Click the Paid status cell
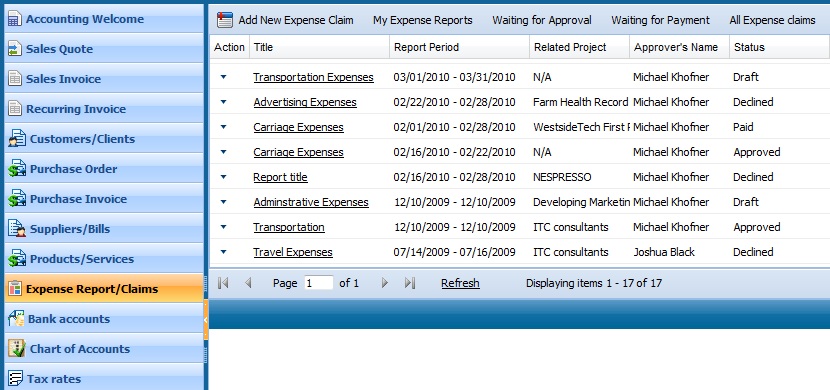Screen dimensions: 830x390 pos(743,127)
